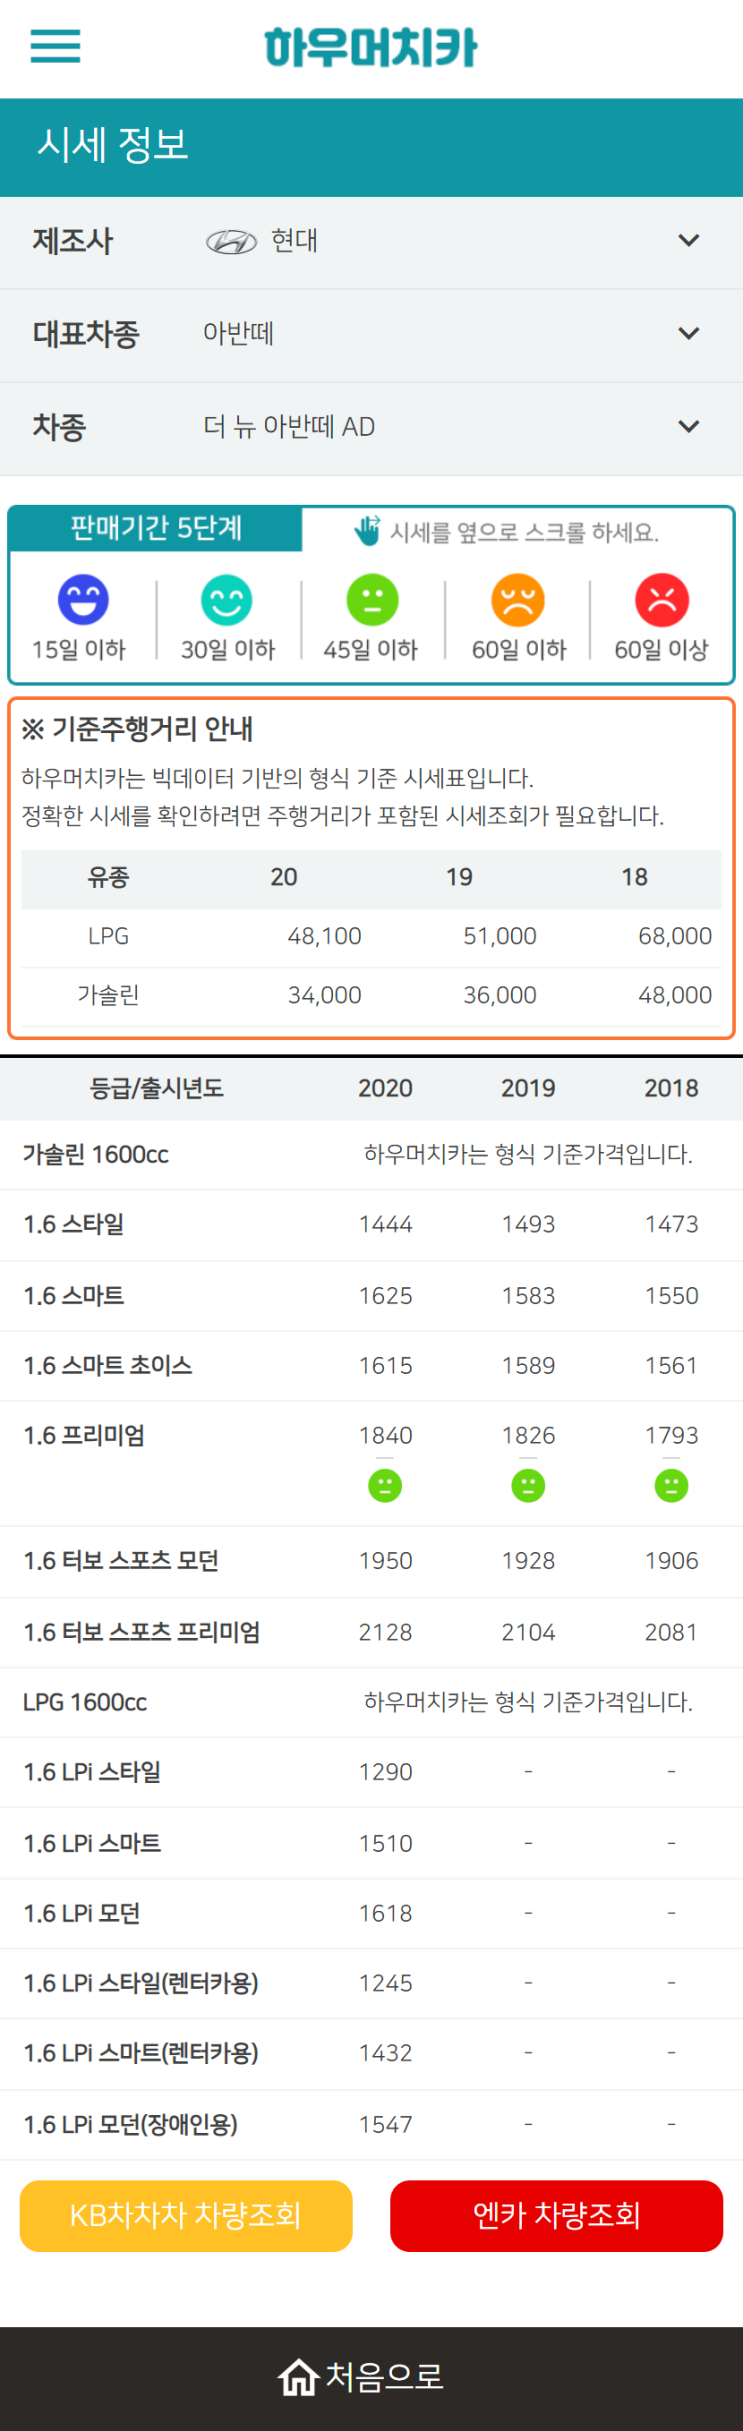Click the price 1547 for 모던(장애인용)

click(x=385, y=2125)
